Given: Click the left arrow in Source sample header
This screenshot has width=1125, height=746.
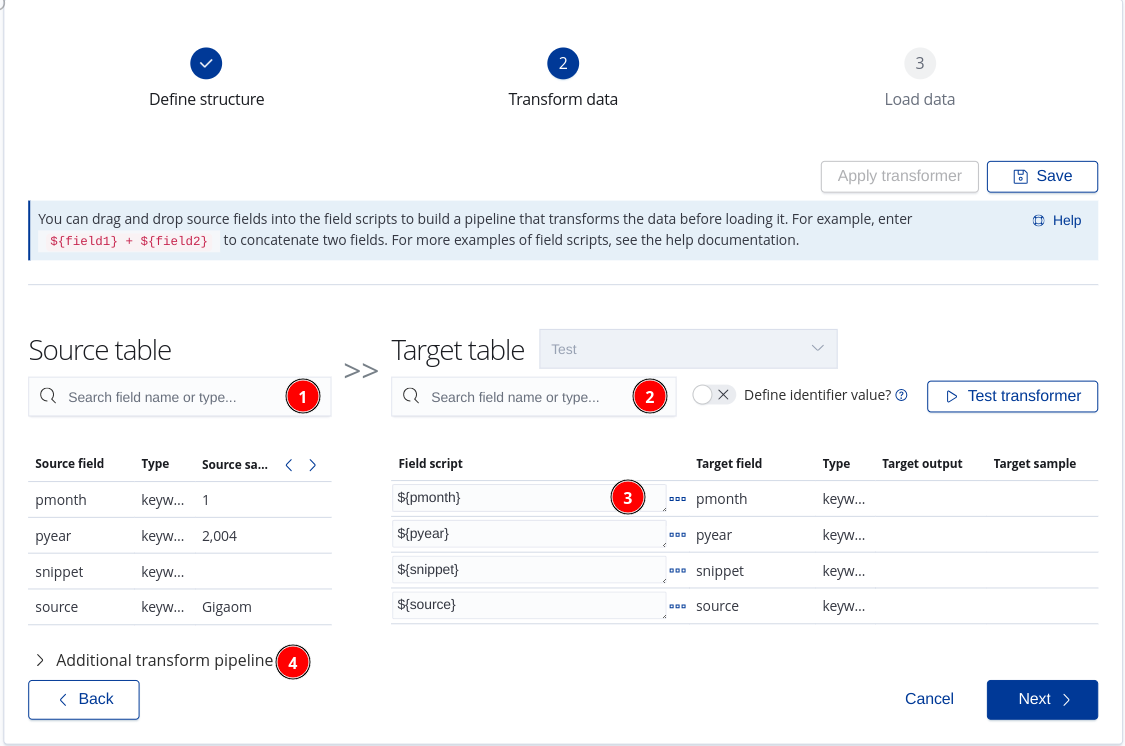Looking at the screenshot, I should tap(289, 465).
